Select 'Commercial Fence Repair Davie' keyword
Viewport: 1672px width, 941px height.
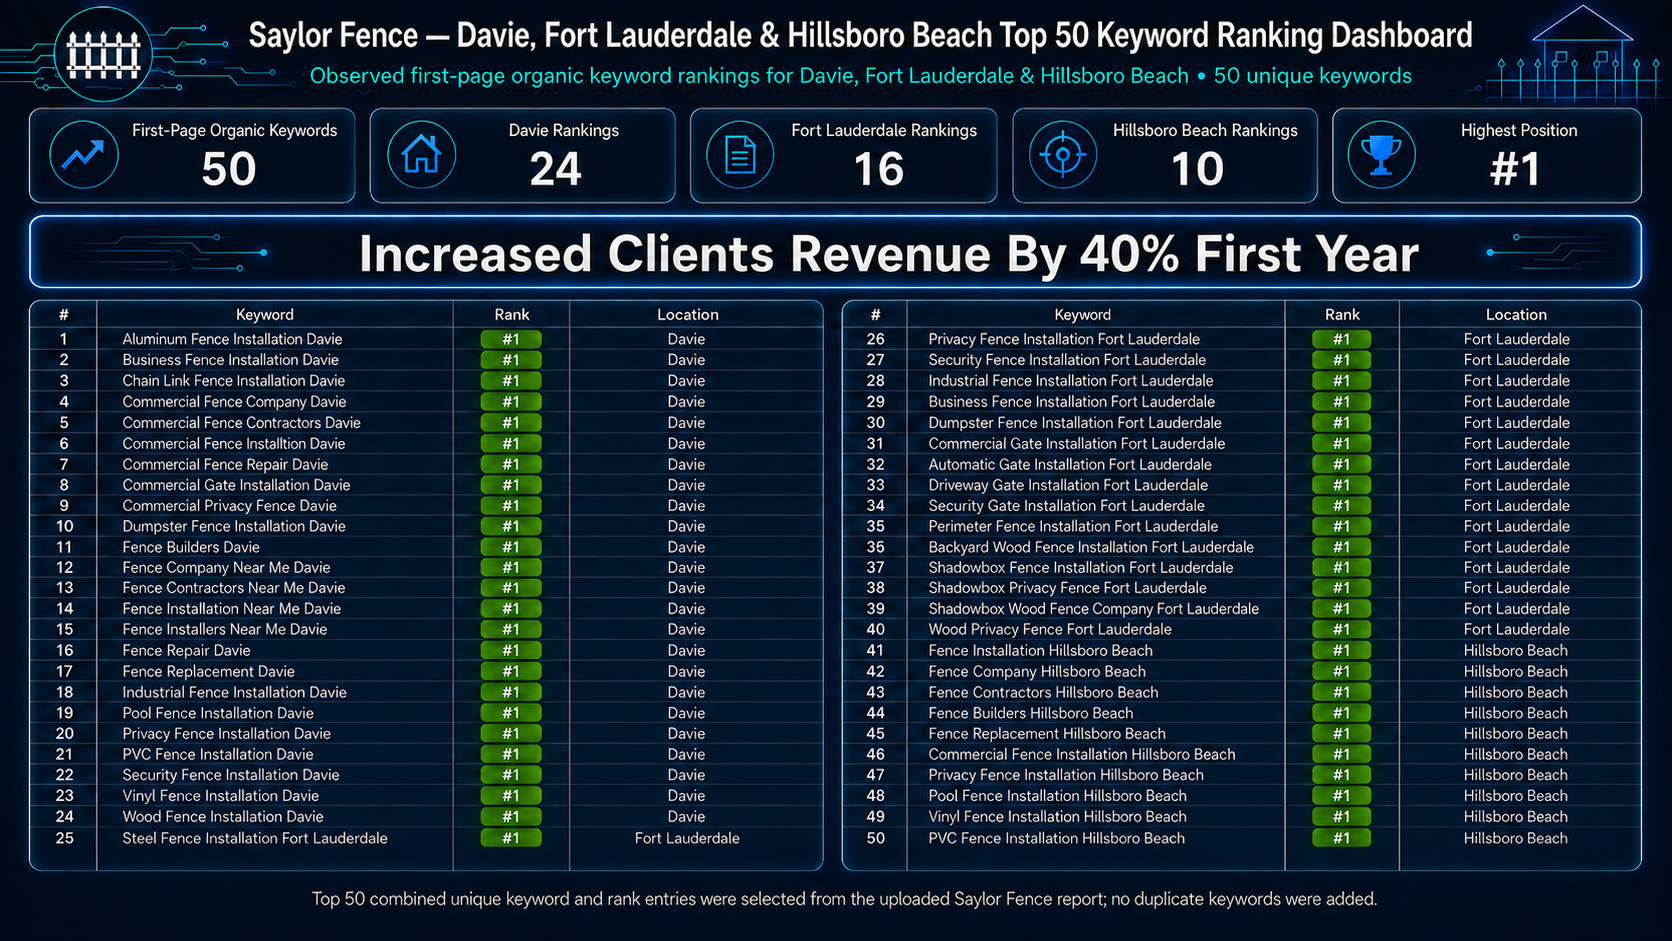225,465
